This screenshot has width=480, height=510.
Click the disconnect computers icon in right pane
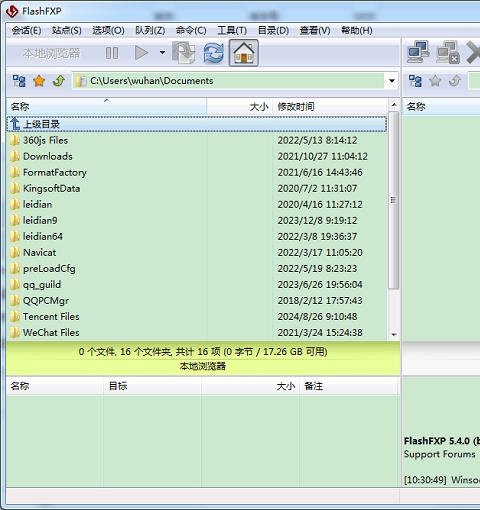coord(447,52)
